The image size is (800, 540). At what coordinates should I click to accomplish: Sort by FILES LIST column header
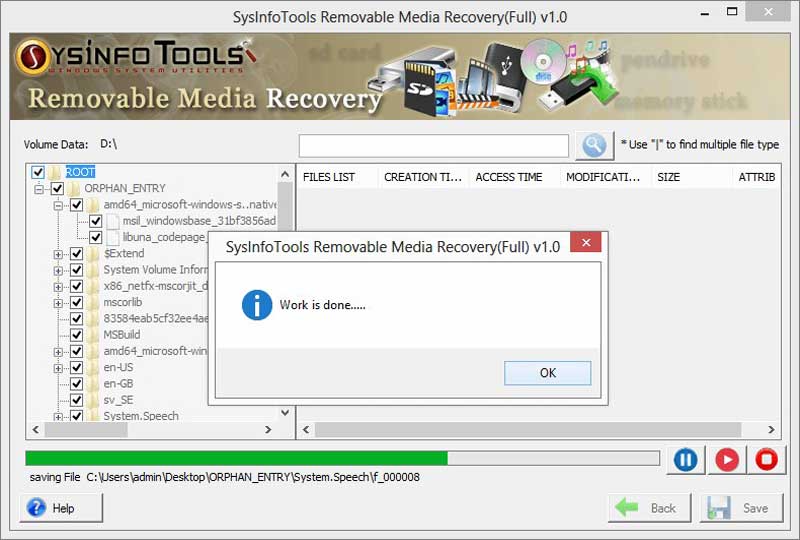(x=338, y=177)
